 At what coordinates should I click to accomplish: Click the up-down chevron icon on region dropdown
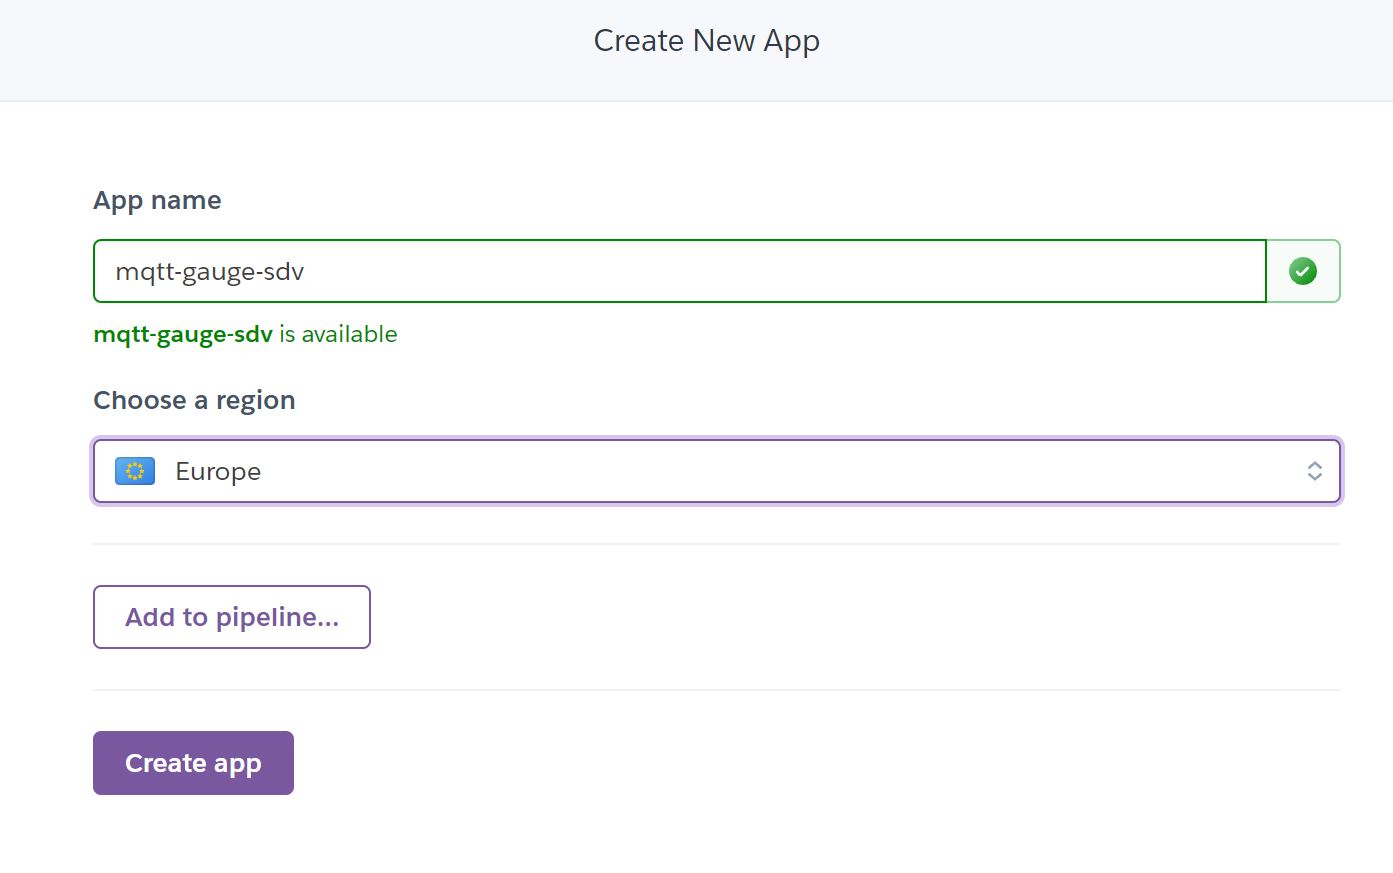coord(1315,470)
